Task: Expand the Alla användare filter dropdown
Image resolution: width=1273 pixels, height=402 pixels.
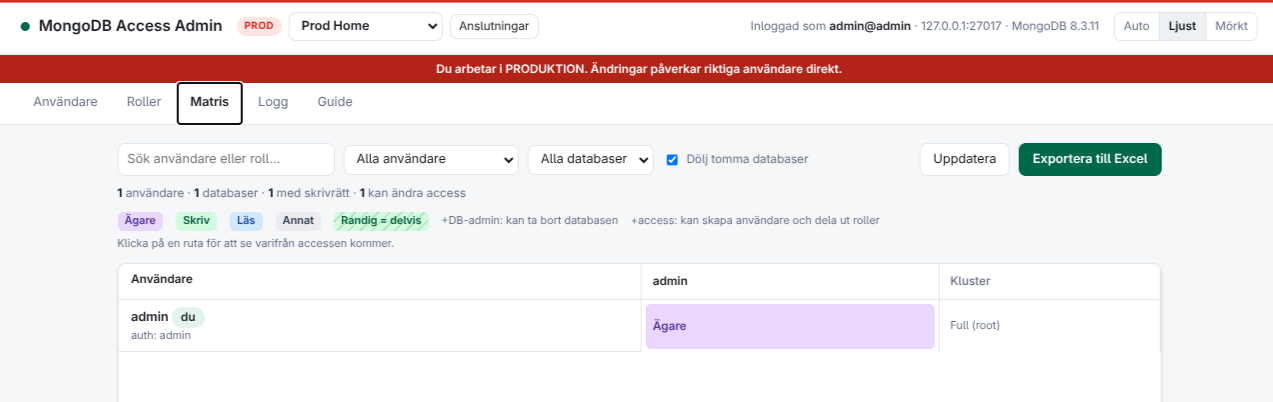Action: point(431,159)
